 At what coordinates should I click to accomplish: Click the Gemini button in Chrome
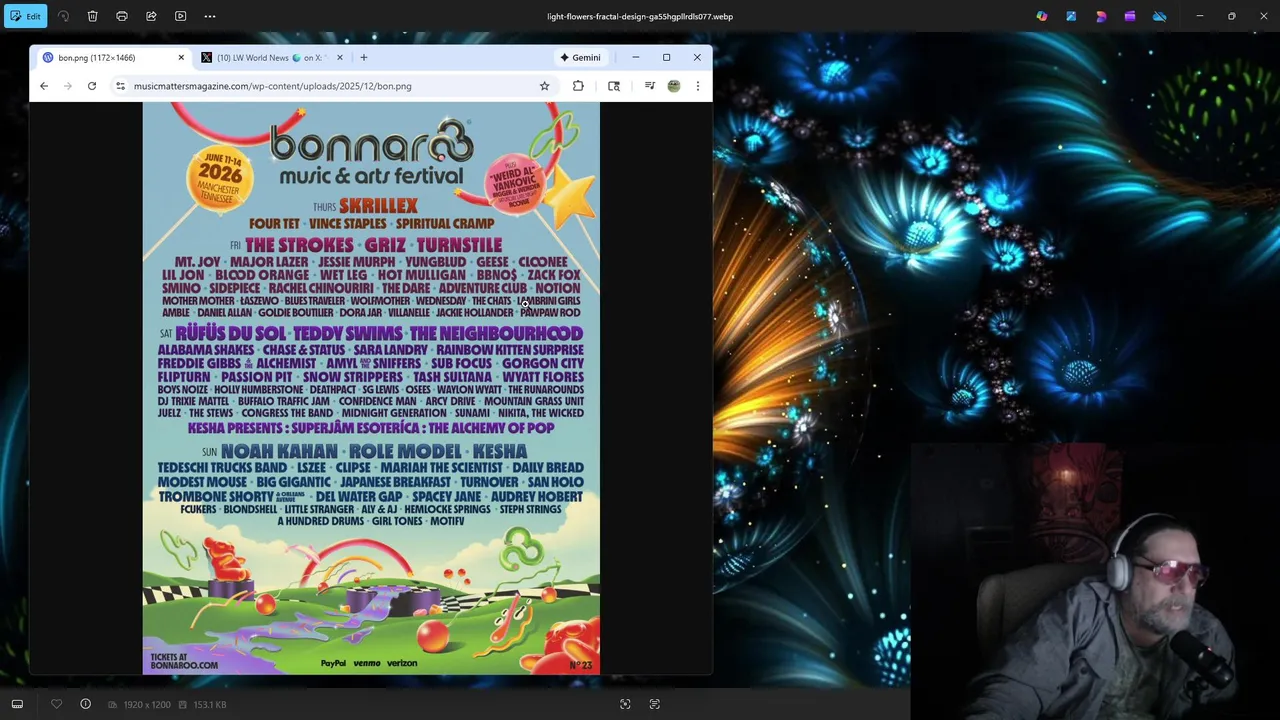coord(580,57)
